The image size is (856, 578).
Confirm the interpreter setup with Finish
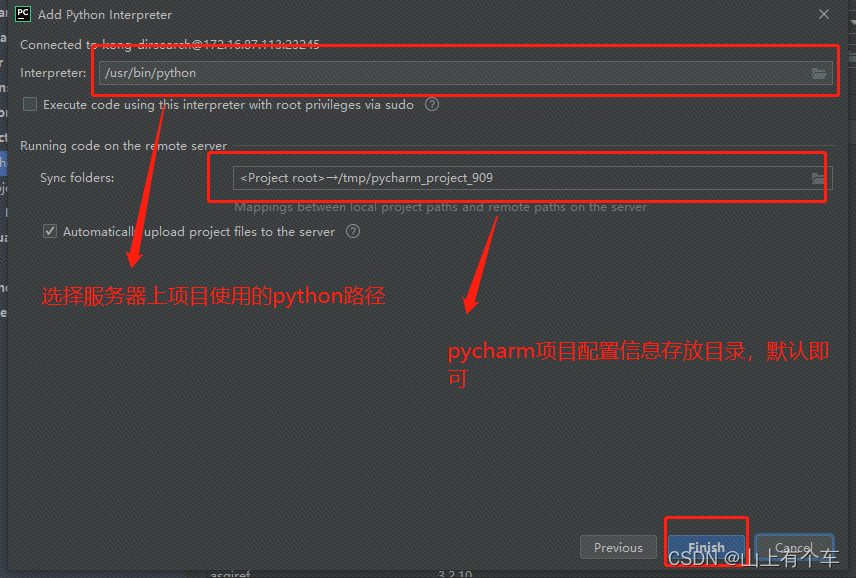(706, 547)
